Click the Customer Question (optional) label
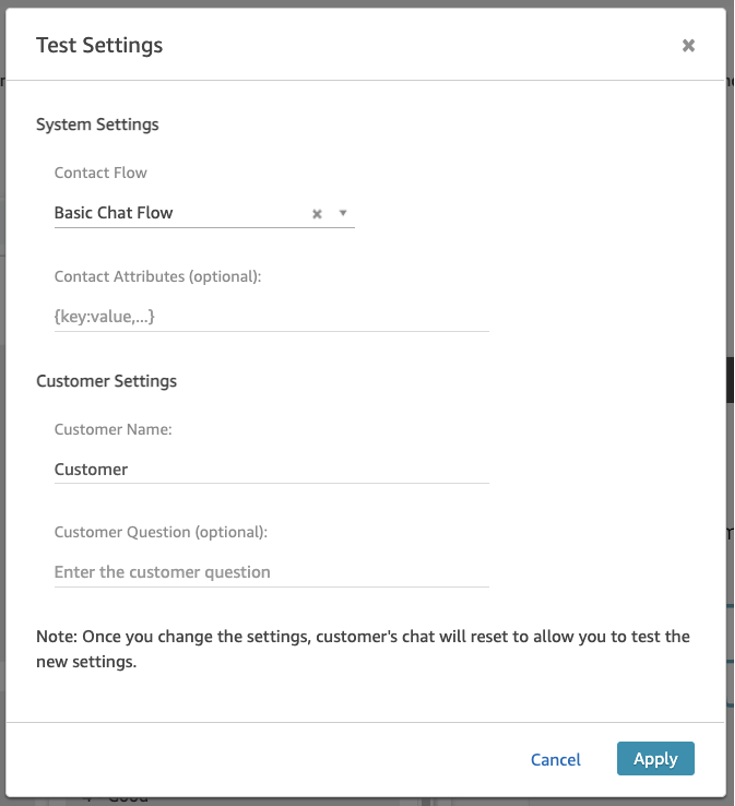Screen dimensions: 735x806 [160, 532]
